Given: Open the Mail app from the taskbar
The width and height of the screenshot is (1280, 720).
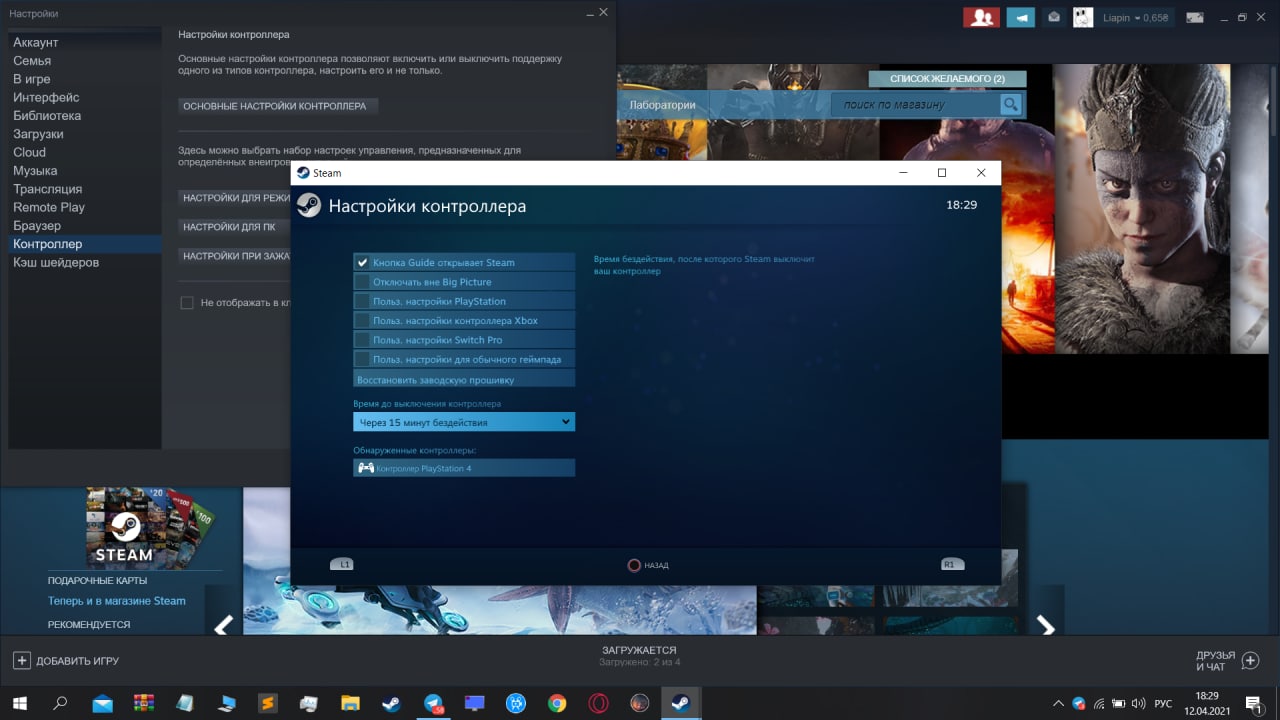Looking at the screenshot, I should click(x=102, y=703).
